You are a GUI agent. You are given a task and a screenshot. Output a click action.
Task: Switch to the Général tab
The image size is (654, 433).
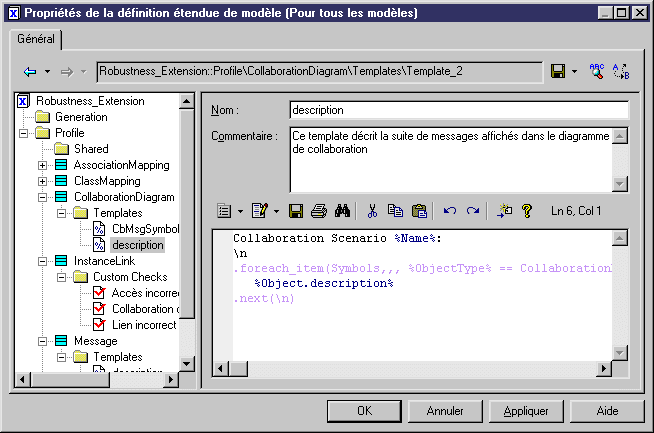click(x=36, y=39)
